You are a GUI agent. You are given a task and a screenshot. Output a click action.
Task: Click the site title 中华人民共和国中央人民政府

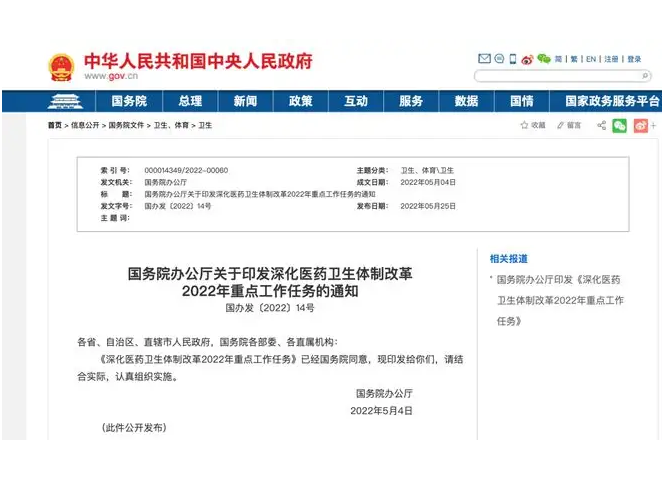pos(198,61)
